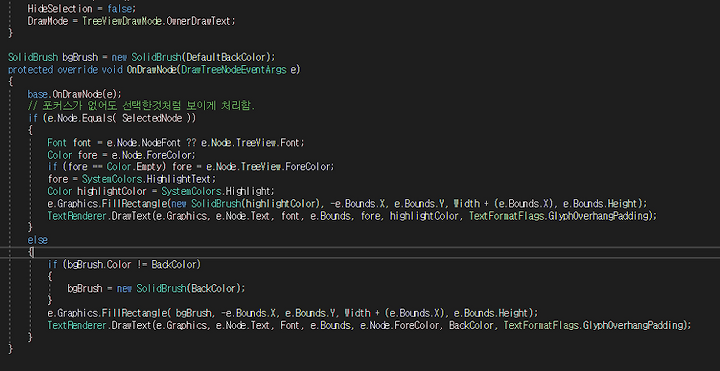
Task: Click the Korean comment line
Action: (141, 106)
